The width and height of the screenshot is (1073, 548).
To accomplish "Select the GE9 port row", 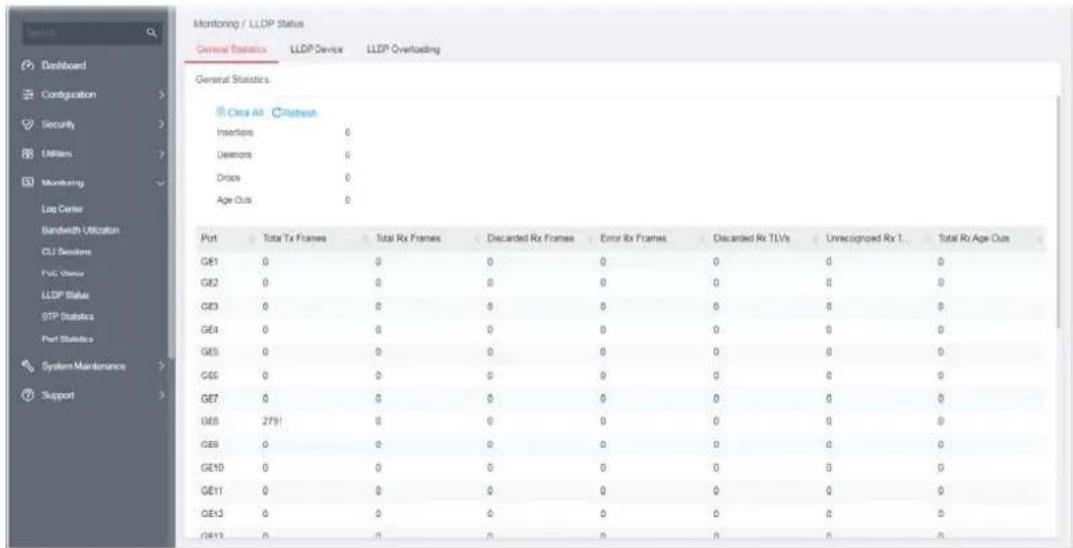I will (620, 444).
